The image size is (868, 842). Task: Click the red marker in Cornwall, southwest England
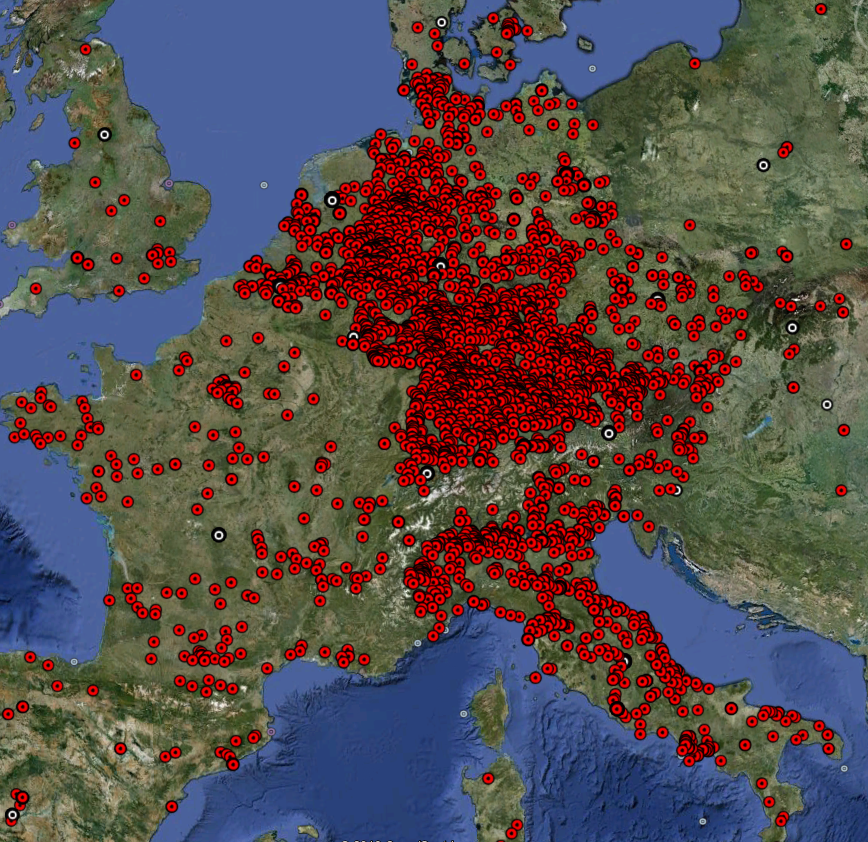click(x=36, y=289)
